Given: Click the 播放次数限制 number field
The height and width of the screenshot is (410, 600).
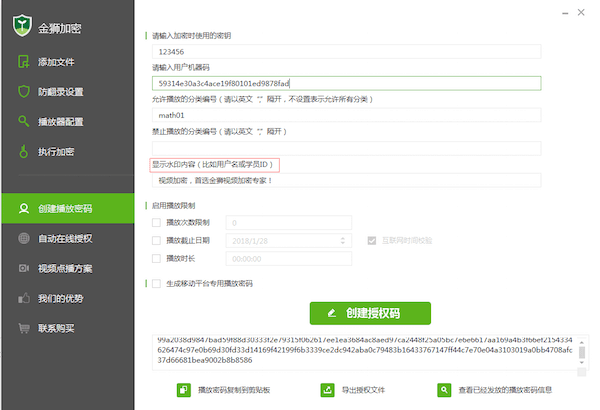Looking at the screenshot, I should (x=289, y=222).
